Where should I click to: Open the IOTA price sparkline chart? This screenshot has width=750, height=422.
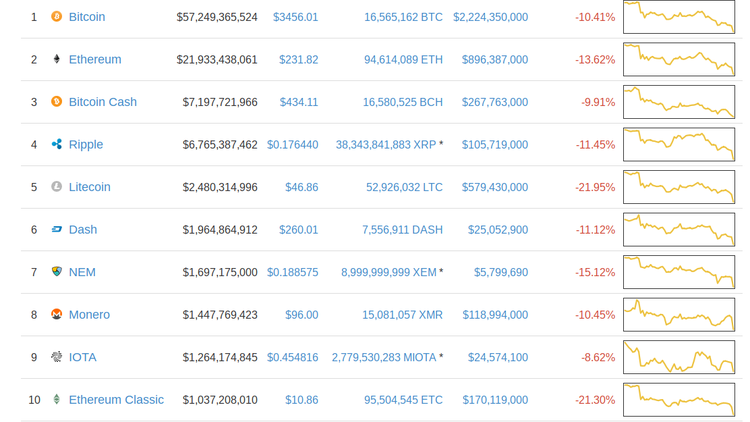click(x=678, y=357)
